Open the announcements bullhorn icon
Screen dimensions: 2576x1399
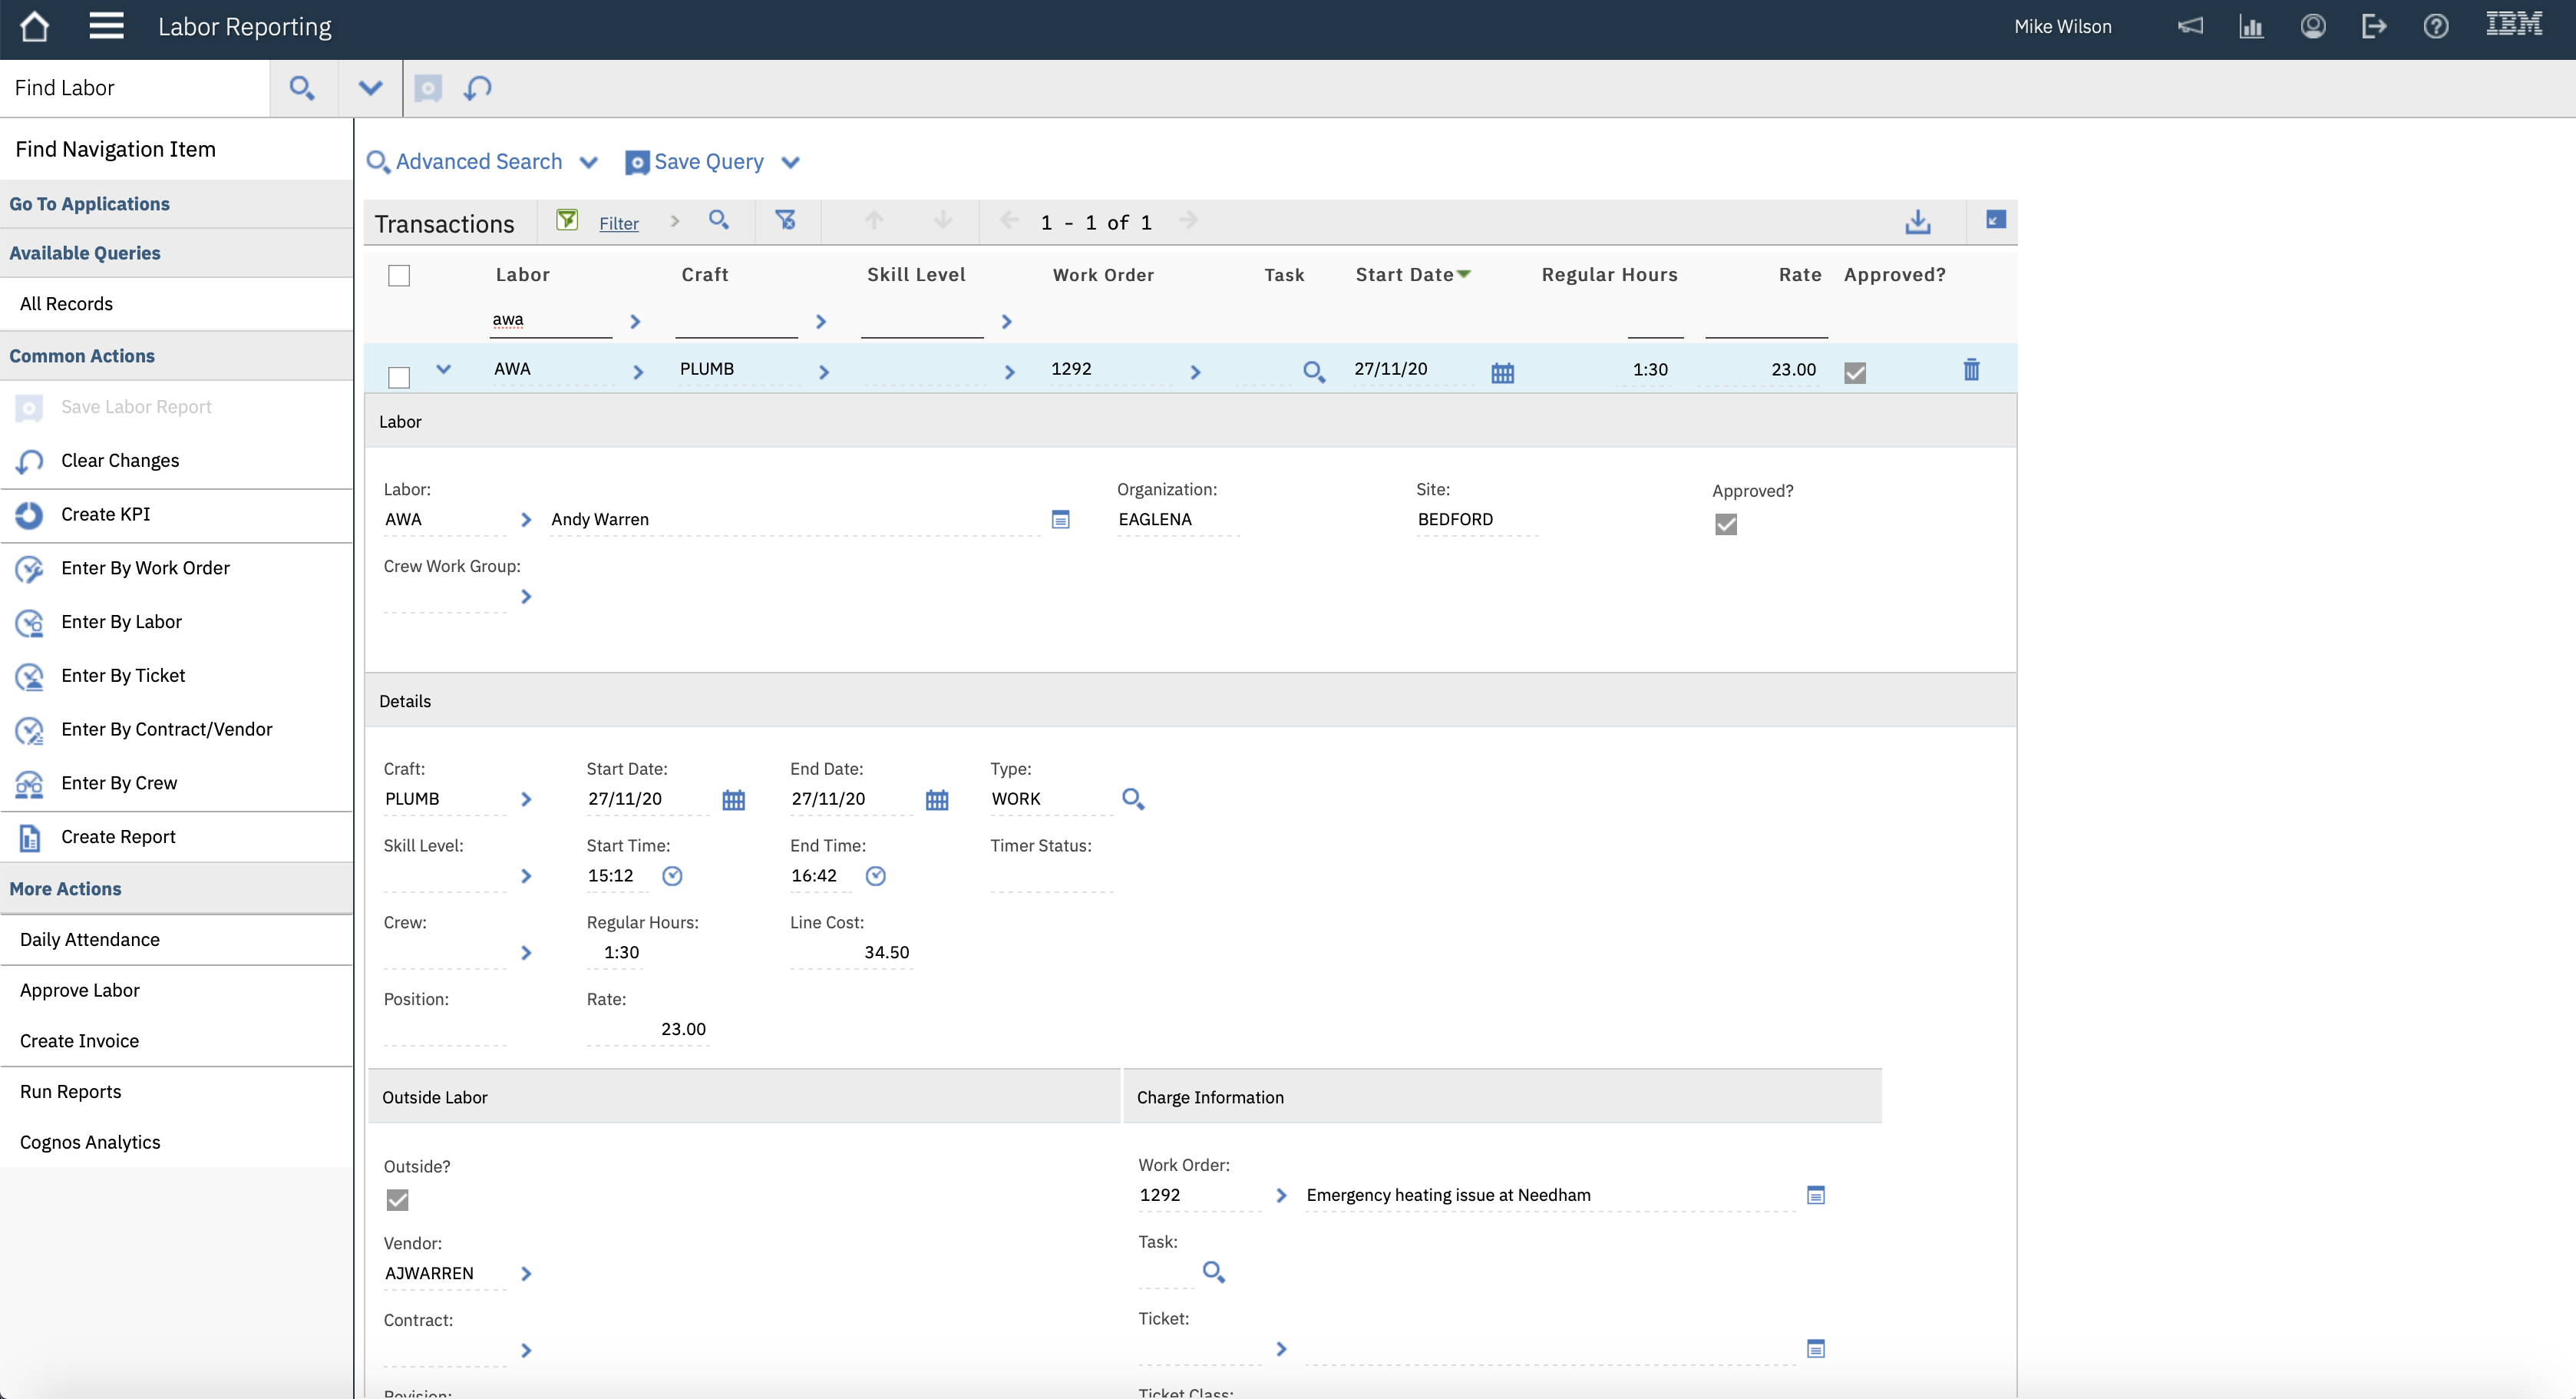(2190, 26)
